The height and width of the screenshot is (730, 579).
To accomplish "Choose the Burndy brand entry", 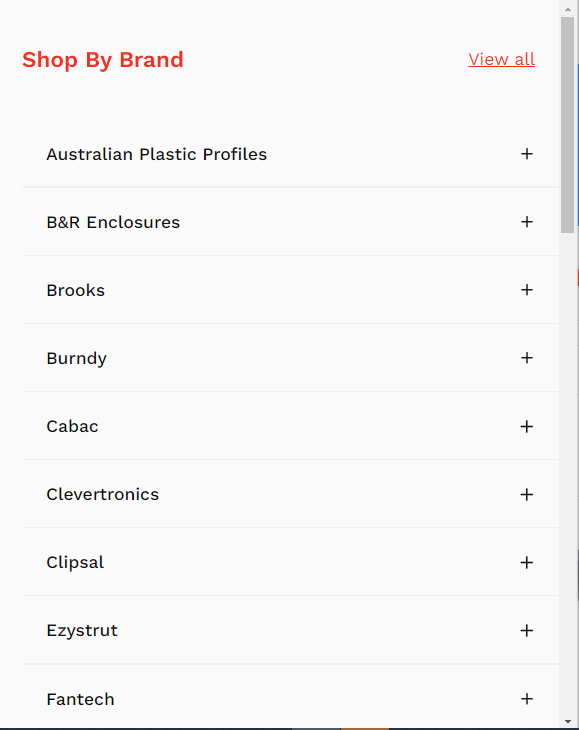I will coord(76,358).
